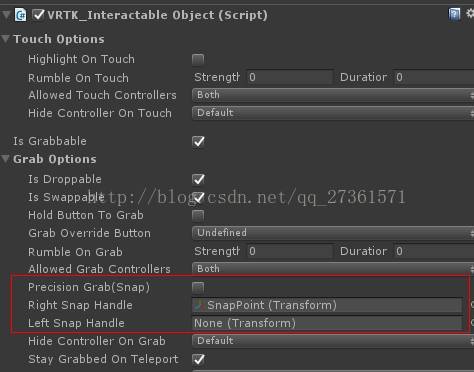The width and height of the screenshot is (474, 372).
Task: Select the Right Snap Handle object field
Action: click(327, 305)
